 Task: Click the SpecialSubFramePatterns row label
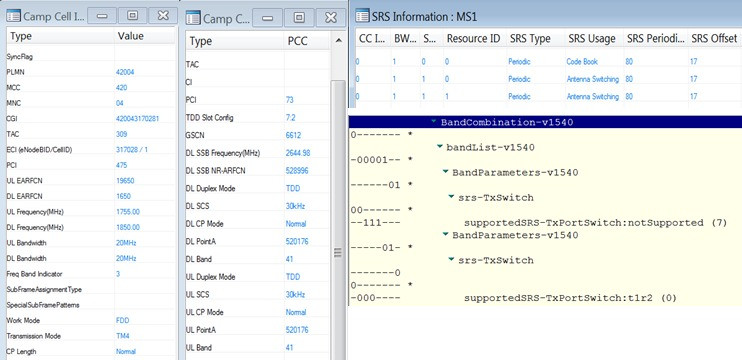[43, 305]
